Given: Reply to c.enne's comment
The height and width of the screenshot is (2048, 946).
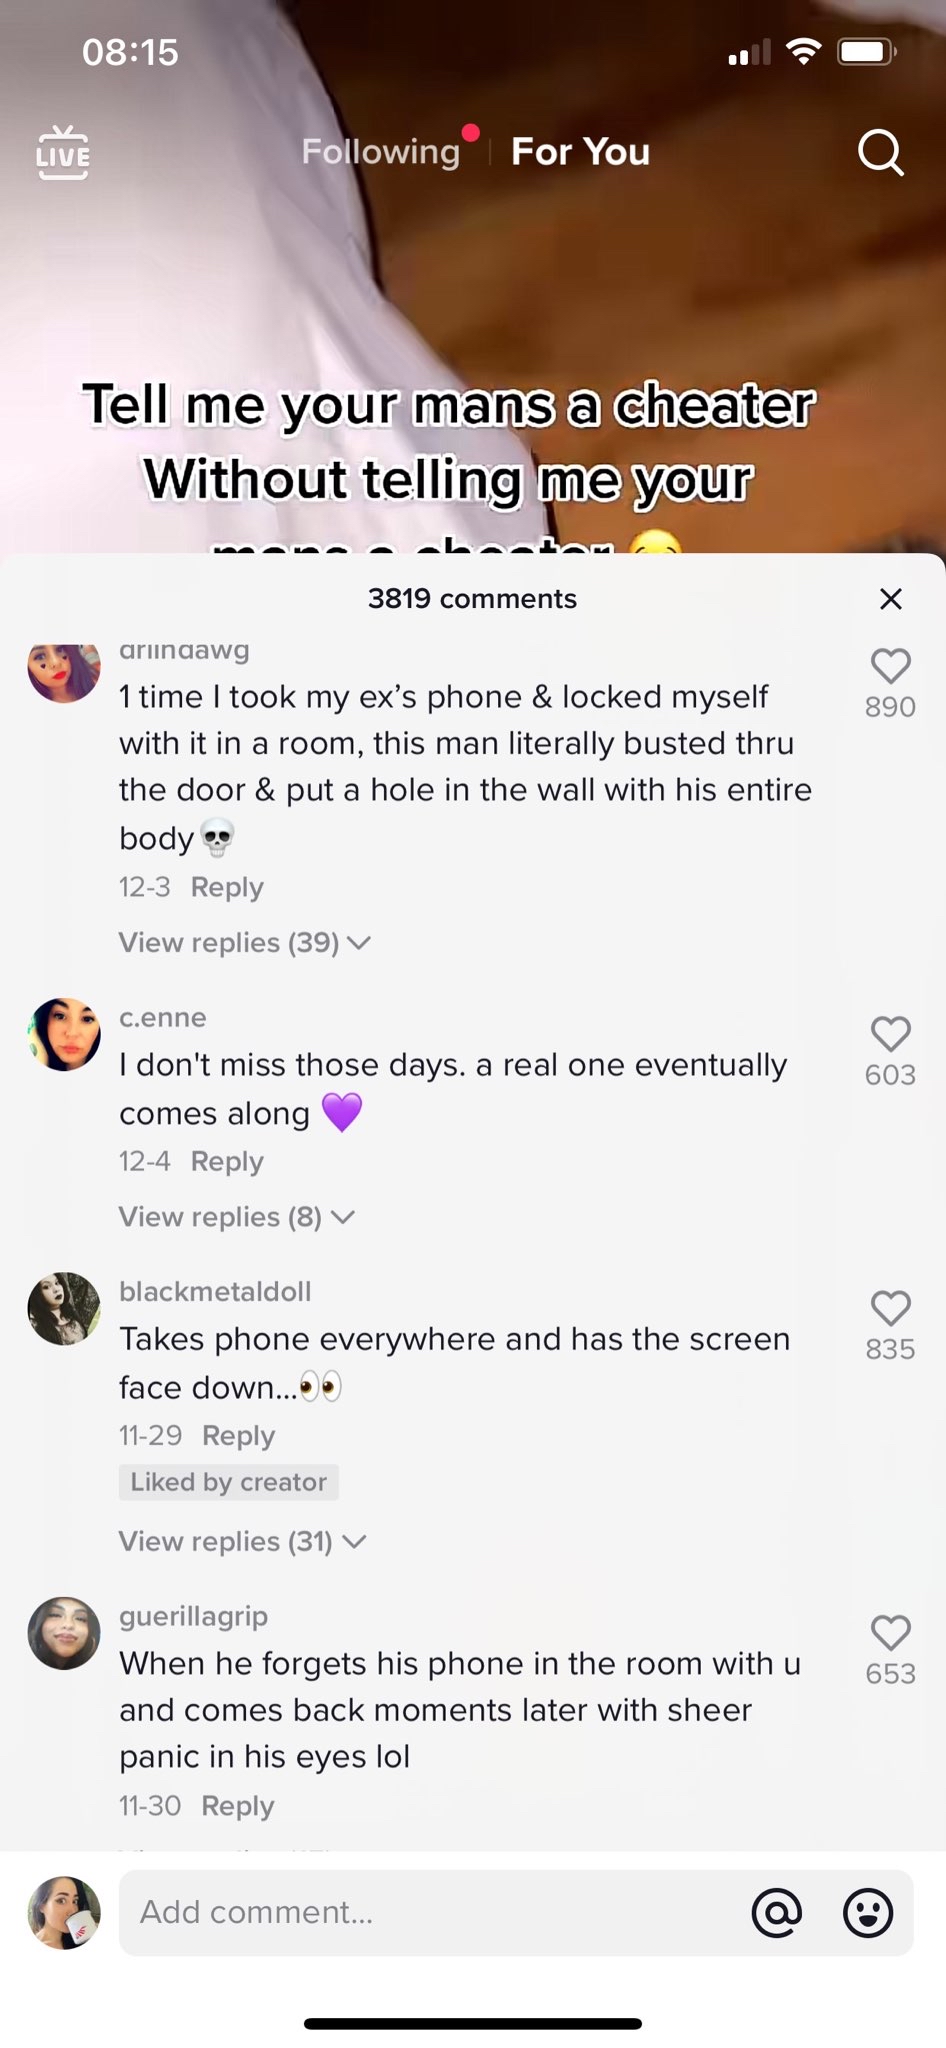Looking at the screenshot, I should tap(227, 1161).
